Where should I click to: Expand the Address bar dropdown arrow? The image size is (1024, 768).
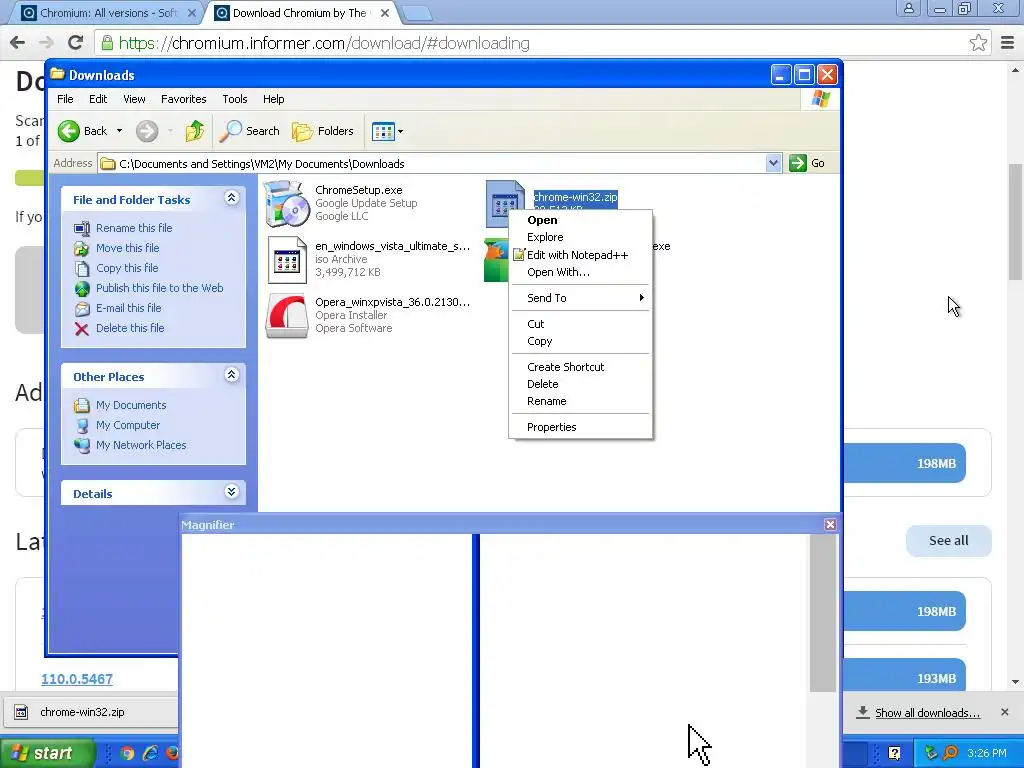[x=773, y=163]
